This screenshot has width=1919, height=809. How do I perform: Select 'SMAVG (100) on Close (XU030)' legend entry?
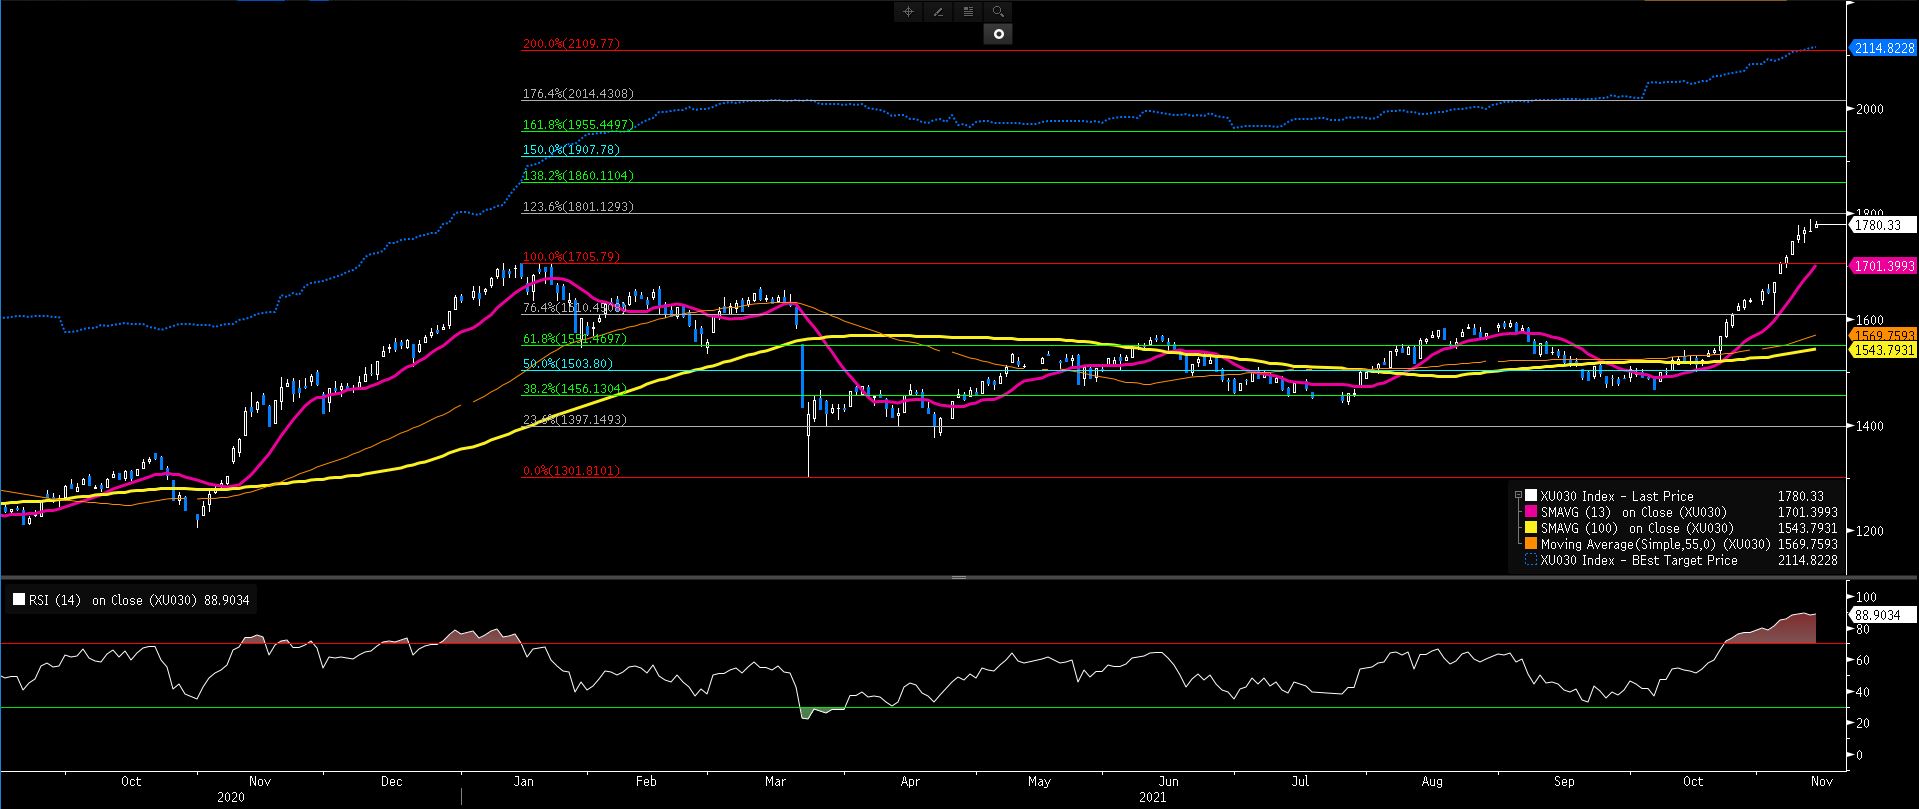coord(1637,528)
